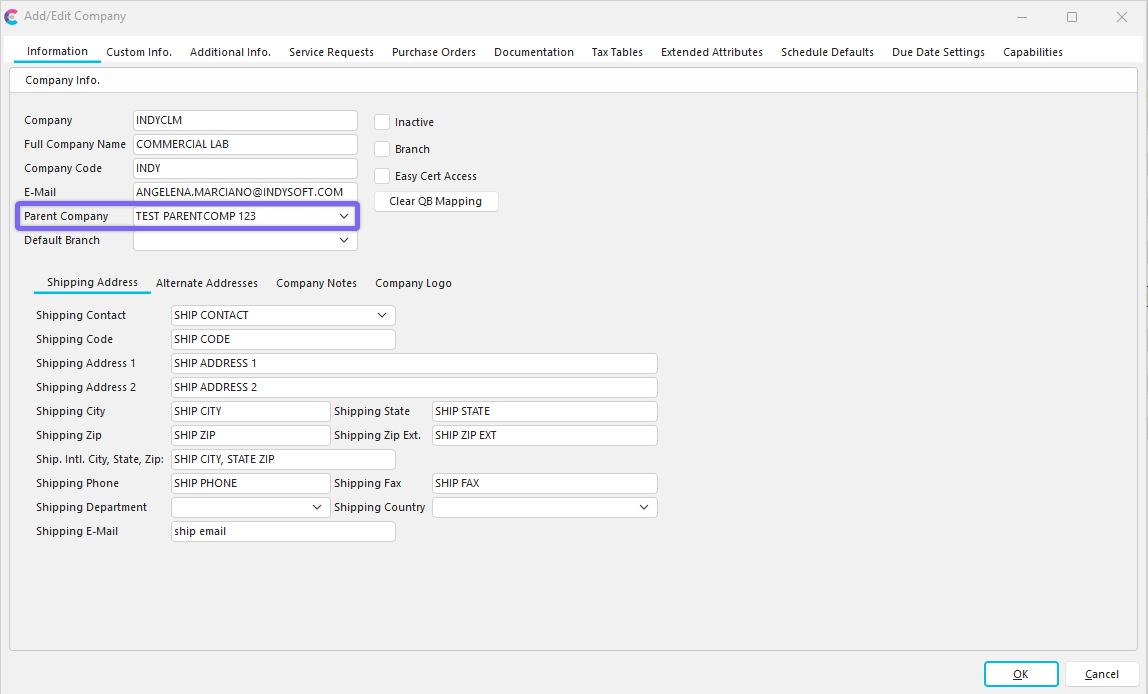Image resolution: width=1148 pixels, height=694 pixels.
Task: Click the Clear QB Mapping button
Action: [x=435, y=201]
